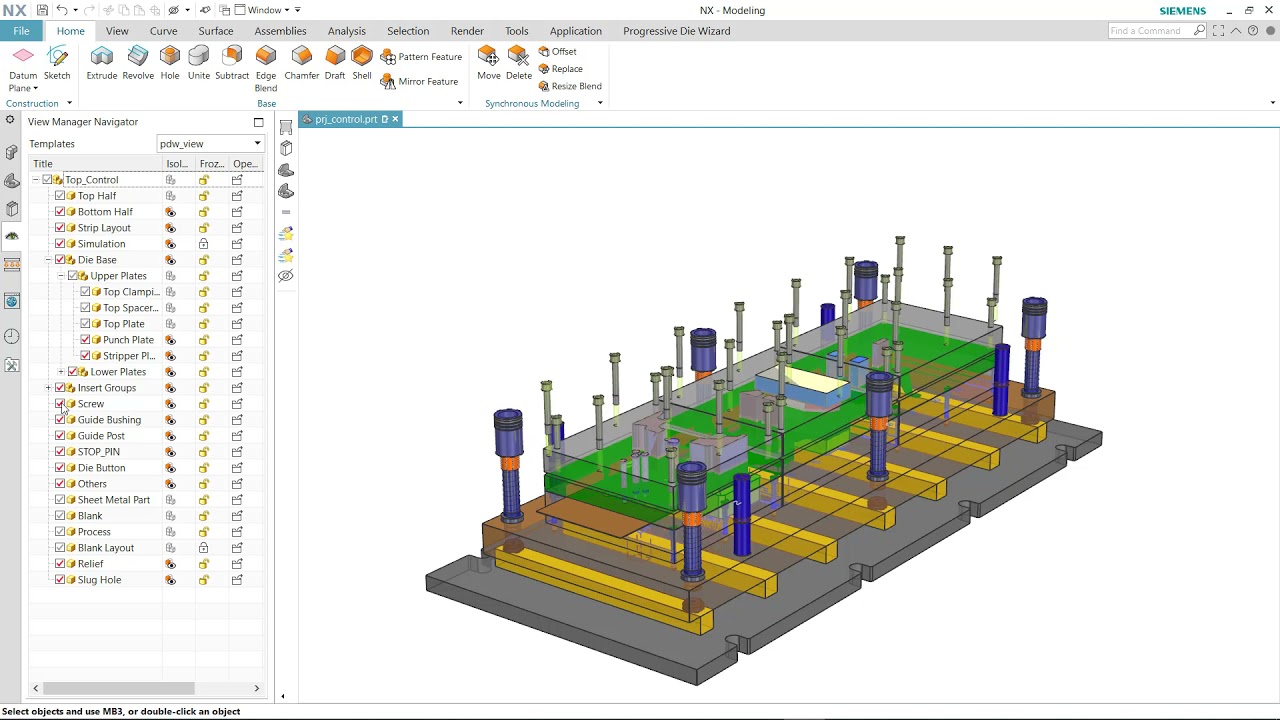
Task: Toggle the Sheet Metal Part checkbox
Action: click(60, 500)
